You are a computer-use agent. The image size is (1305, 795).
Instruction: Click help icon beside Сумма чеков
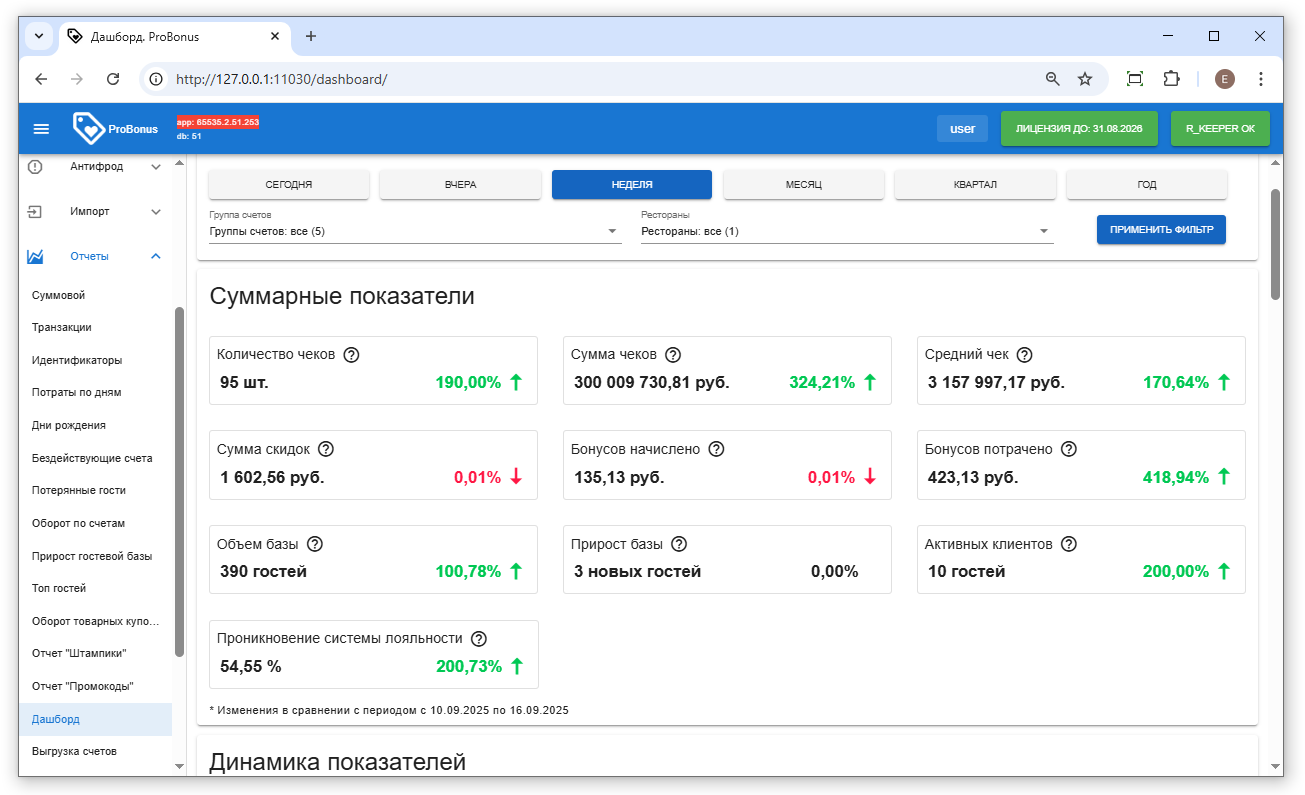point(673,354)
